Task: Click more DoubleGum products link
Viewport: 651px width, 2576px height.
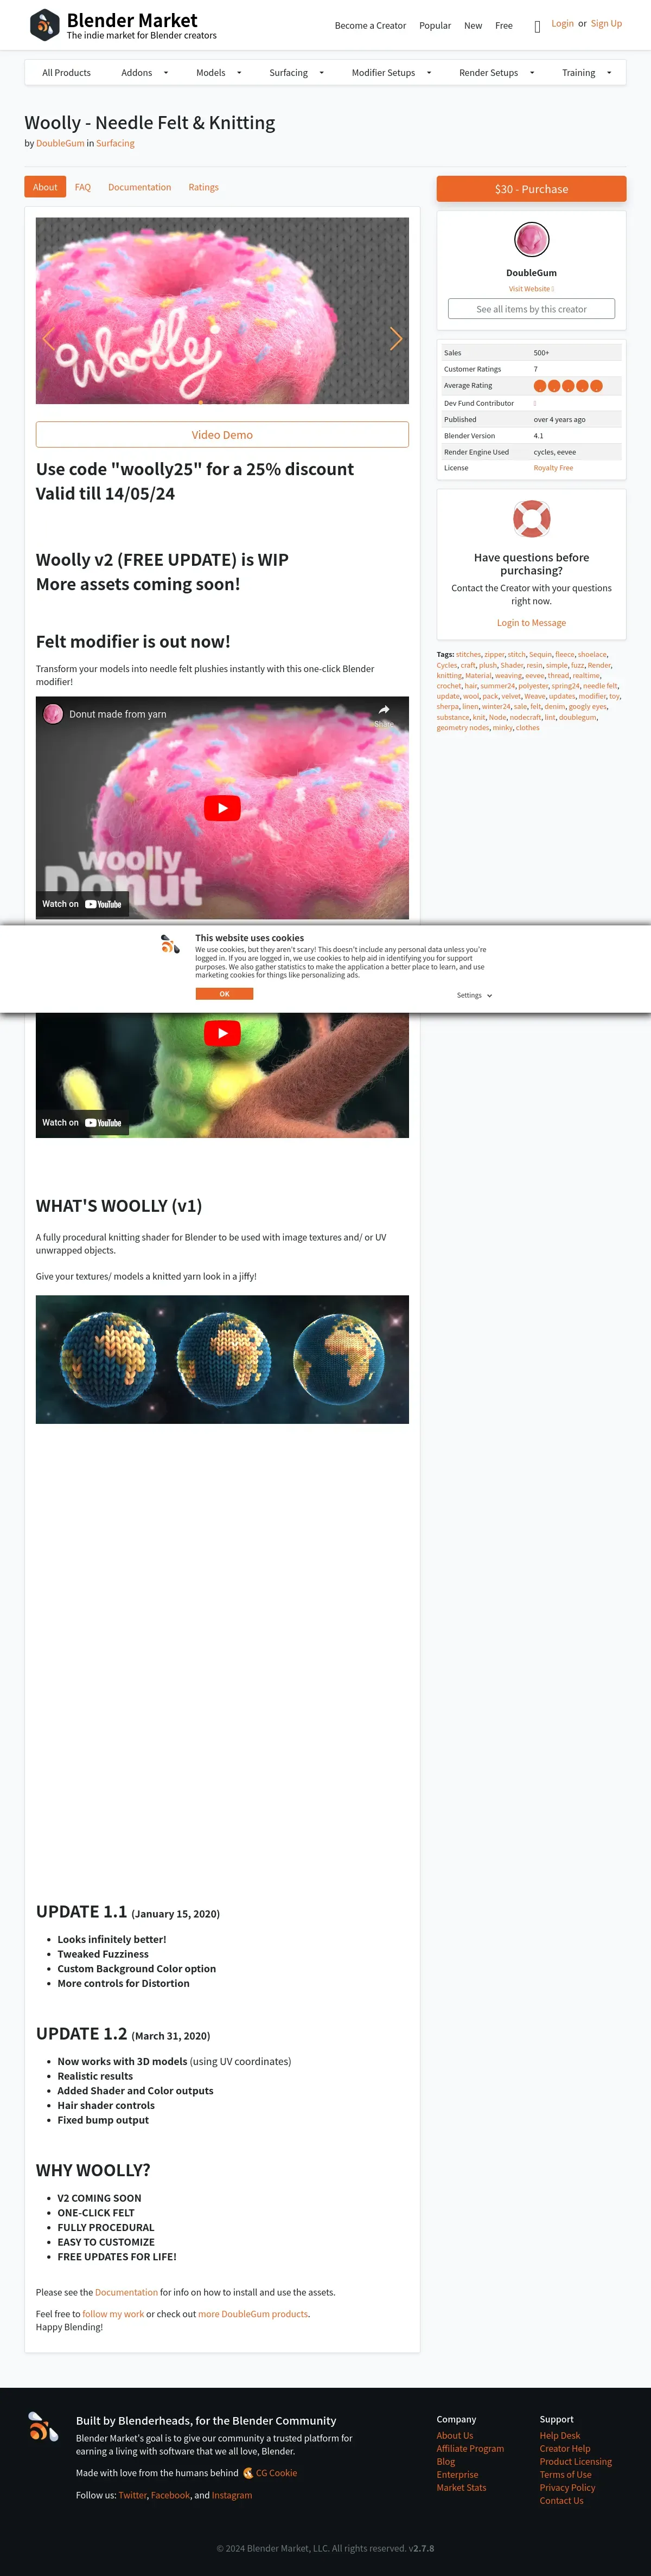Action: click(x=253, y=2314)
